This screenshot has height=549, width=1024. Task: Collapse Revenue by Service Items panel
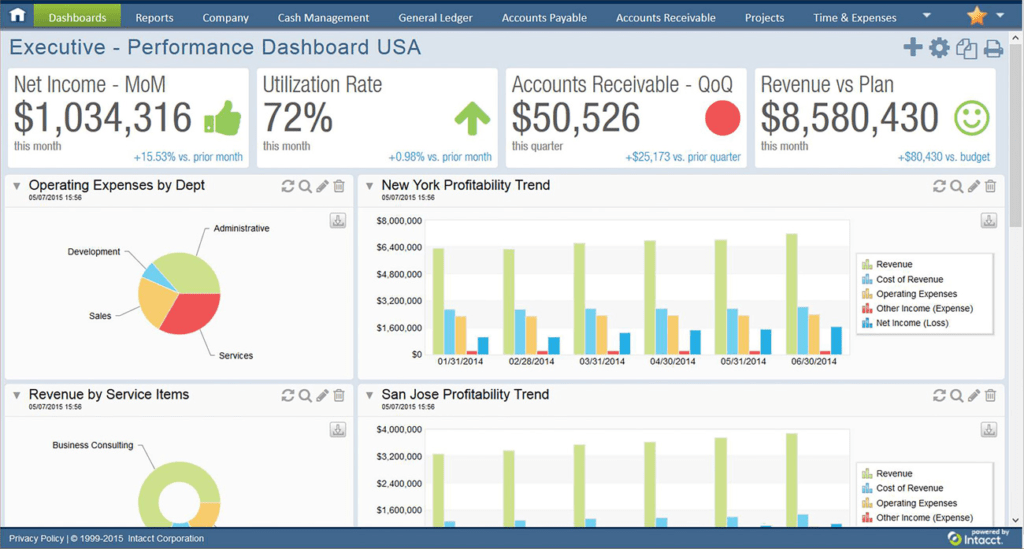click(16, 395)
